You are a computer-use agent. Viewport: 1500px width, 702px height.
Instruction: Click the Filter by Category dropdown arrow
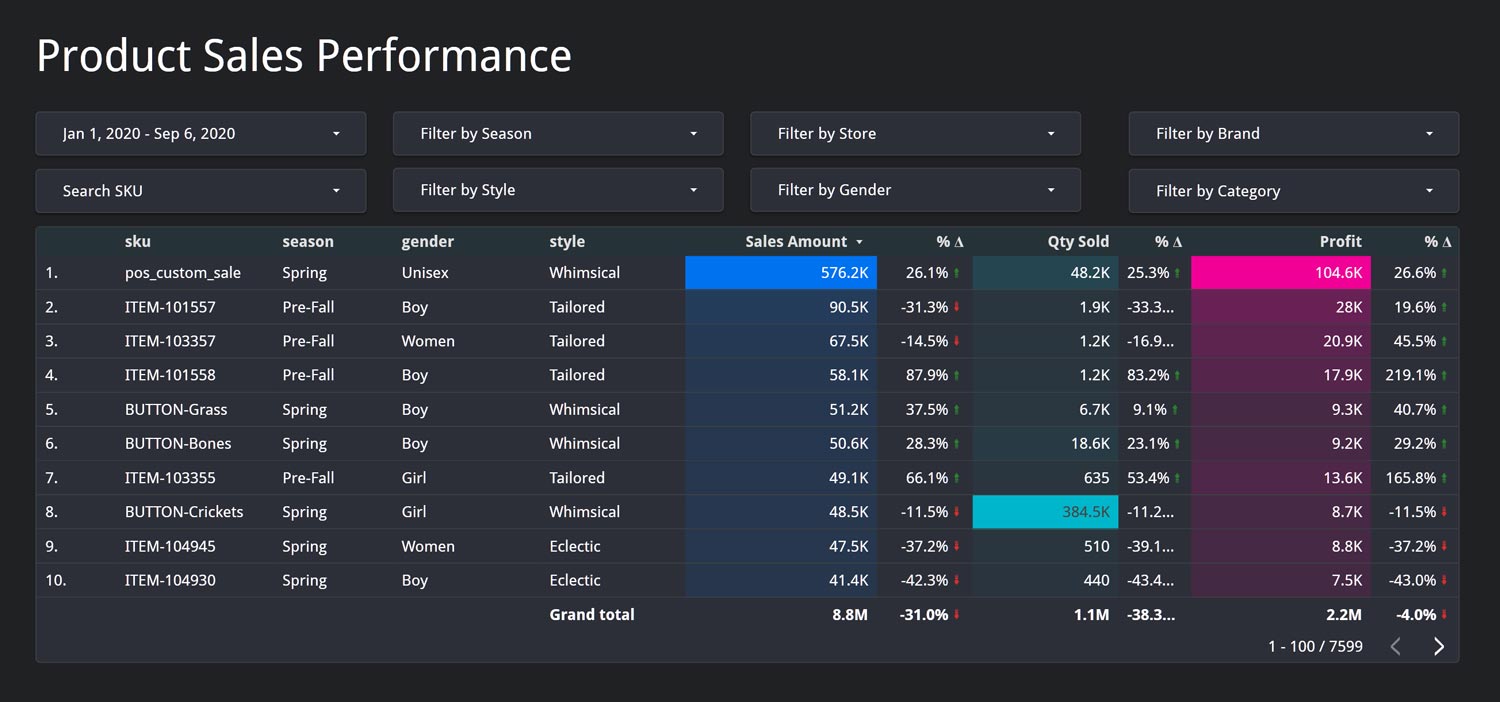point(1429,191)
